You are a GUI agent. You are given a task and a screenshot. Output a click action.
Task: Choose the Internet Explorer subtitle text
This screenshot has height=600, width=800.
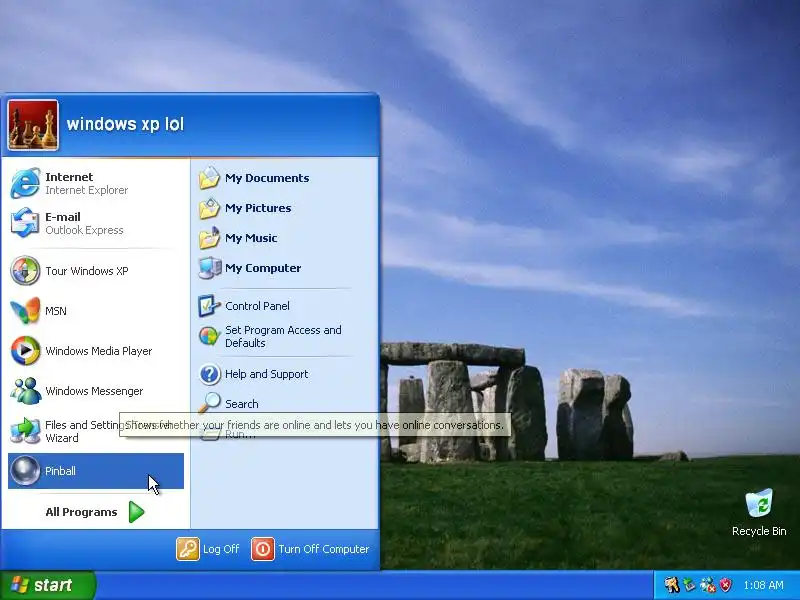[87, 190]
